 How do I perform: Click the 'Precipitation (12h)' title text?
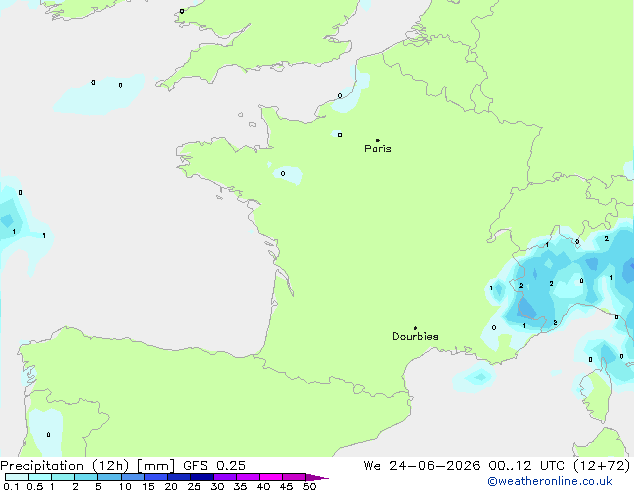[65, 466]
